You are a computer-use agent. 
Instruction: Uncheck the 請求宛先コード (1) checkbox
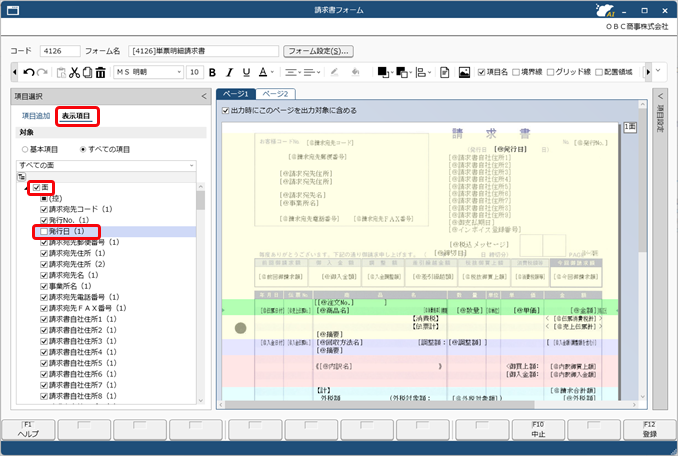tap(44, 209)
